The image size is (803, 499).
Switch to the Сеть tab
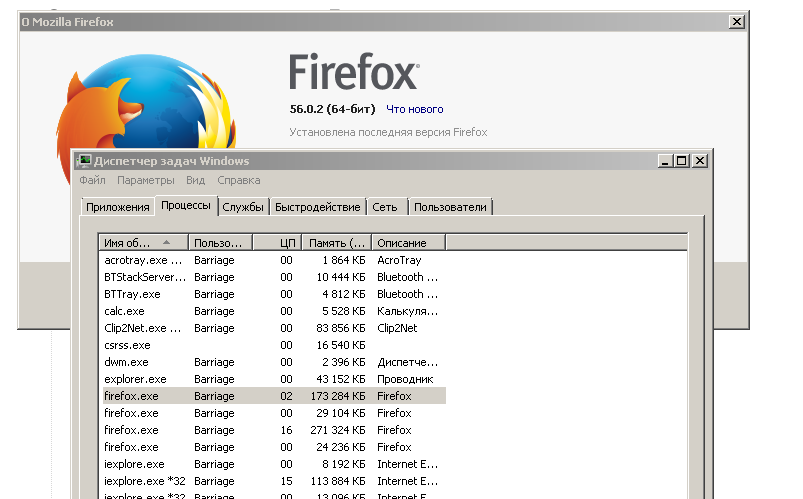click(385, 207)
